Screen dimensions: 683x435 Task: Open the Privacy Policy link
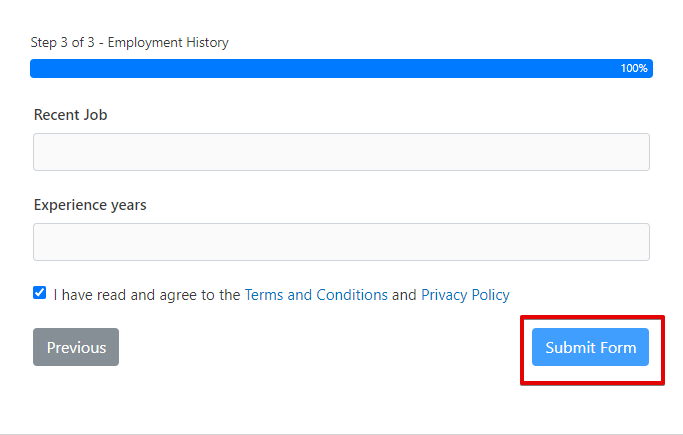tap(465, 295)
